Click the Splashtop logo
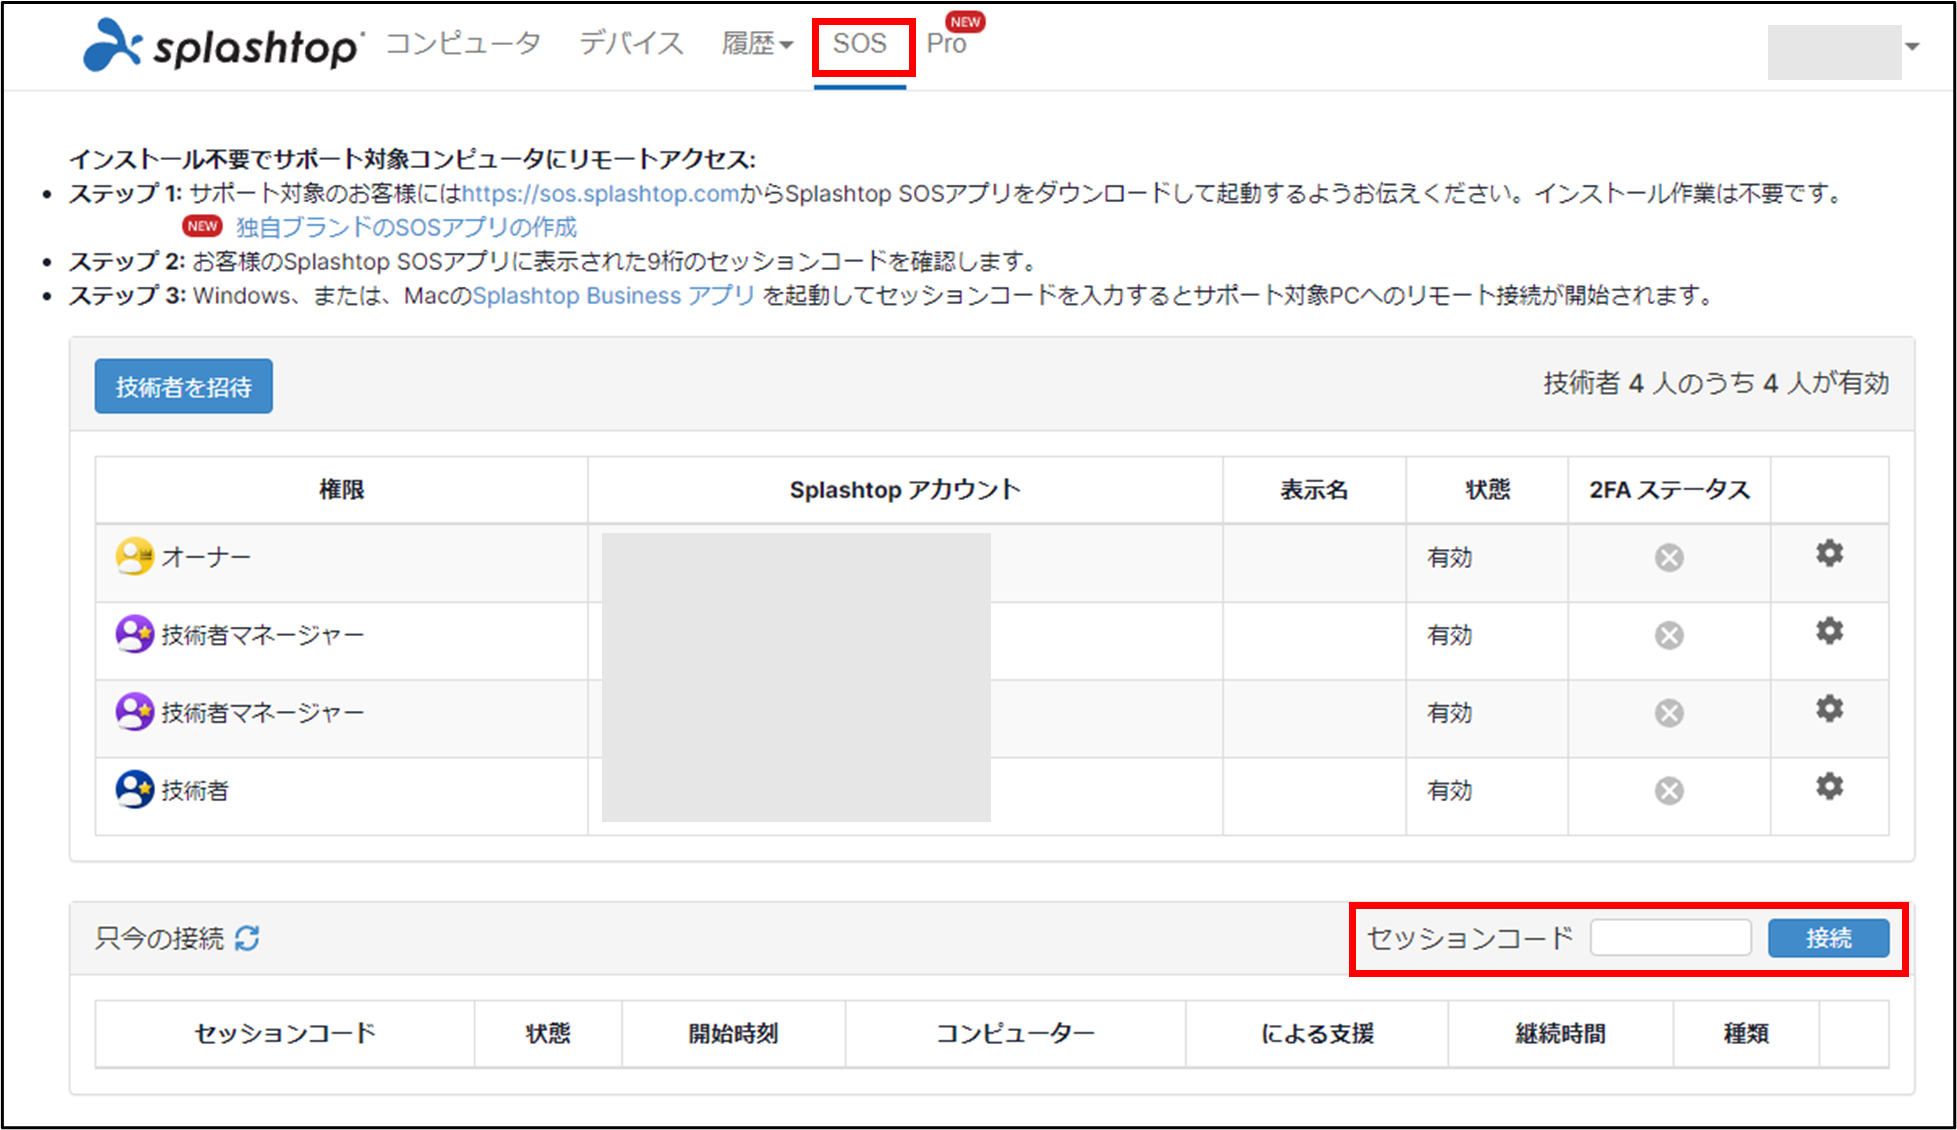The width and height of the screenshot is (1957, 1130). coord(222,45)
